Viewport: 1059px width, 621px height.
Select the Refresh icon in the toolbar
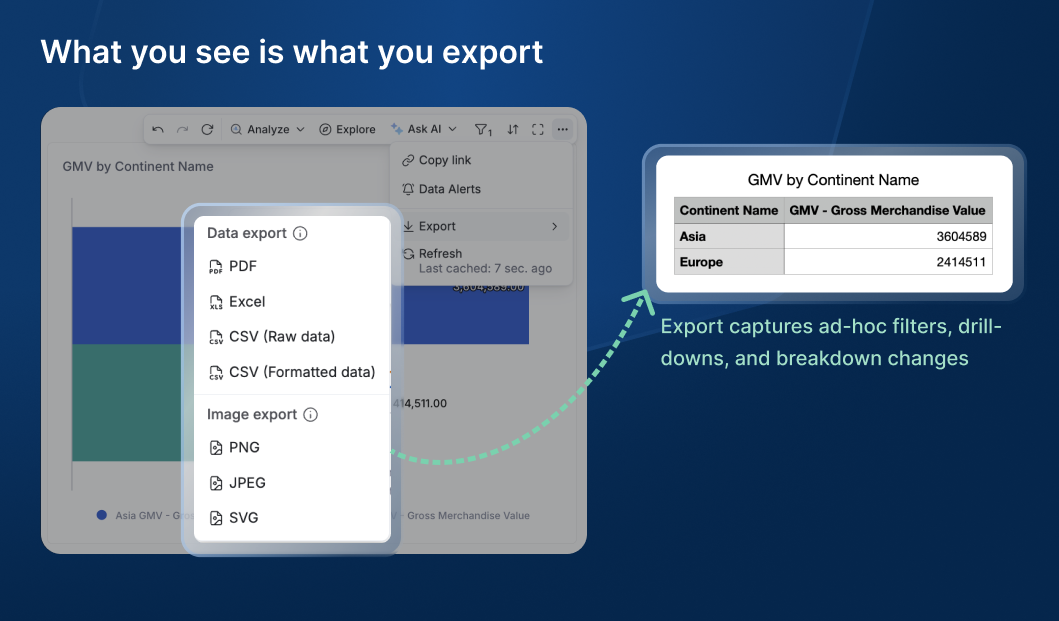coord(207,129)
